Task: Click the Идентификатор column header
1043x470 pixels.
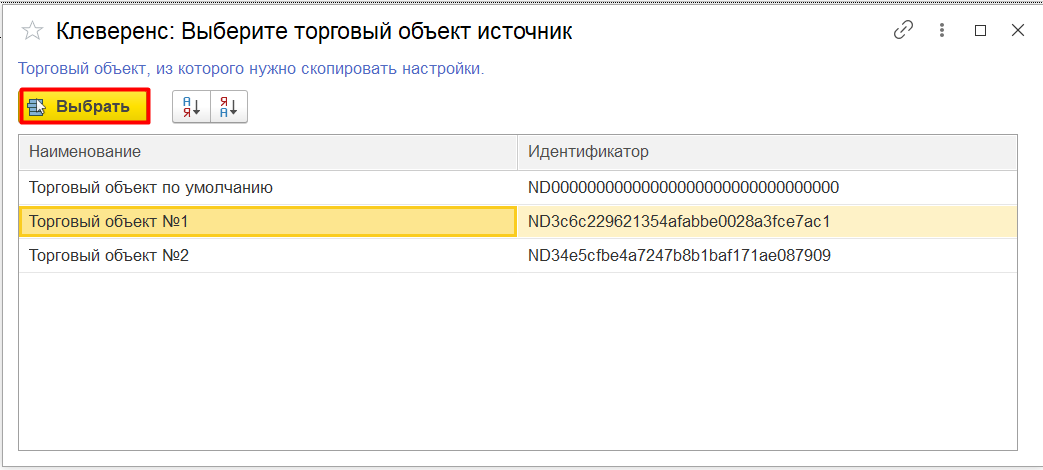Action: 768,152
